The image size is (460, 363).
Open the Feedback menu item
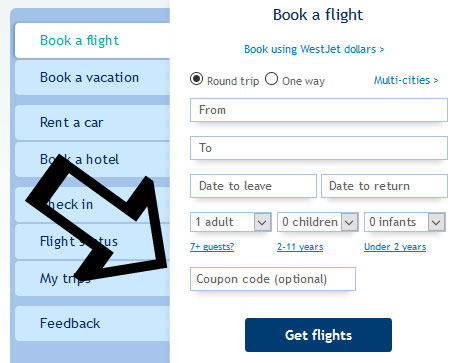[92, 323]
